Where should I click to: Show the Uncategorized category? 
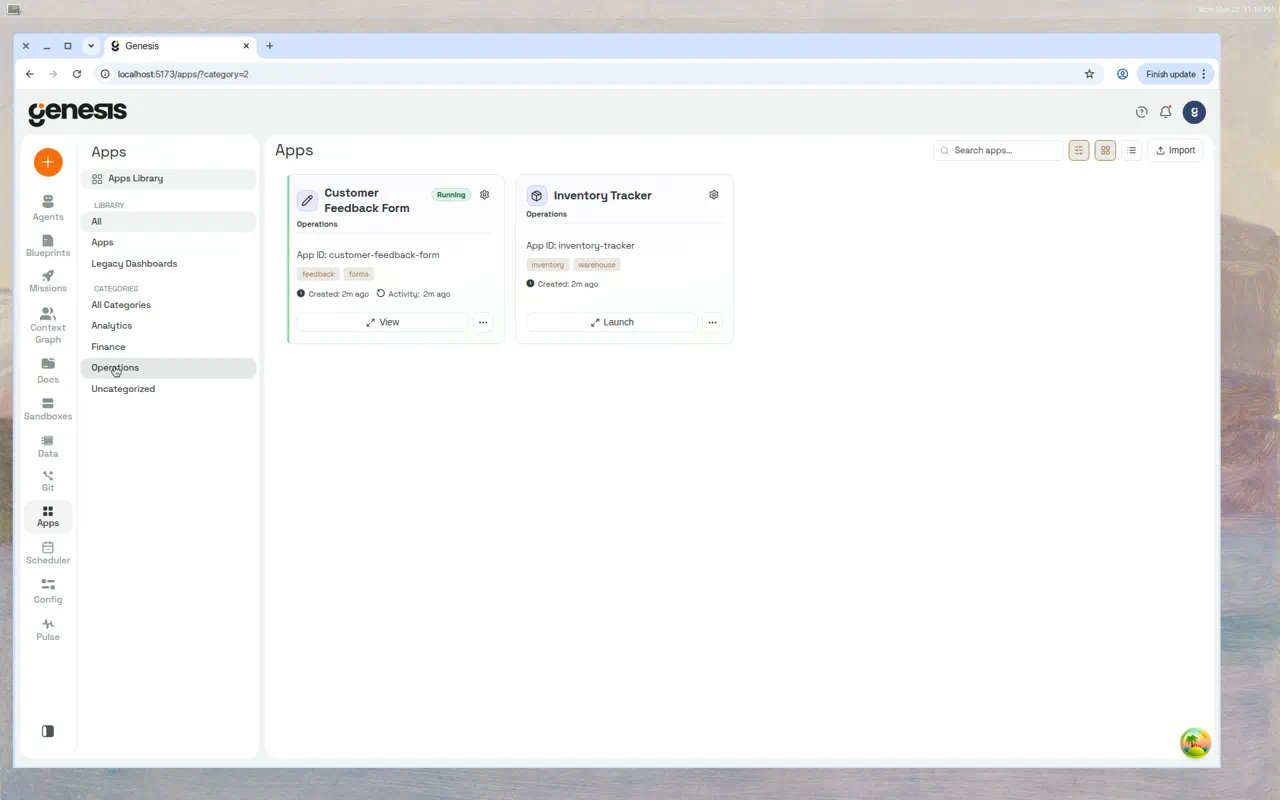click(x=168, y=389)
